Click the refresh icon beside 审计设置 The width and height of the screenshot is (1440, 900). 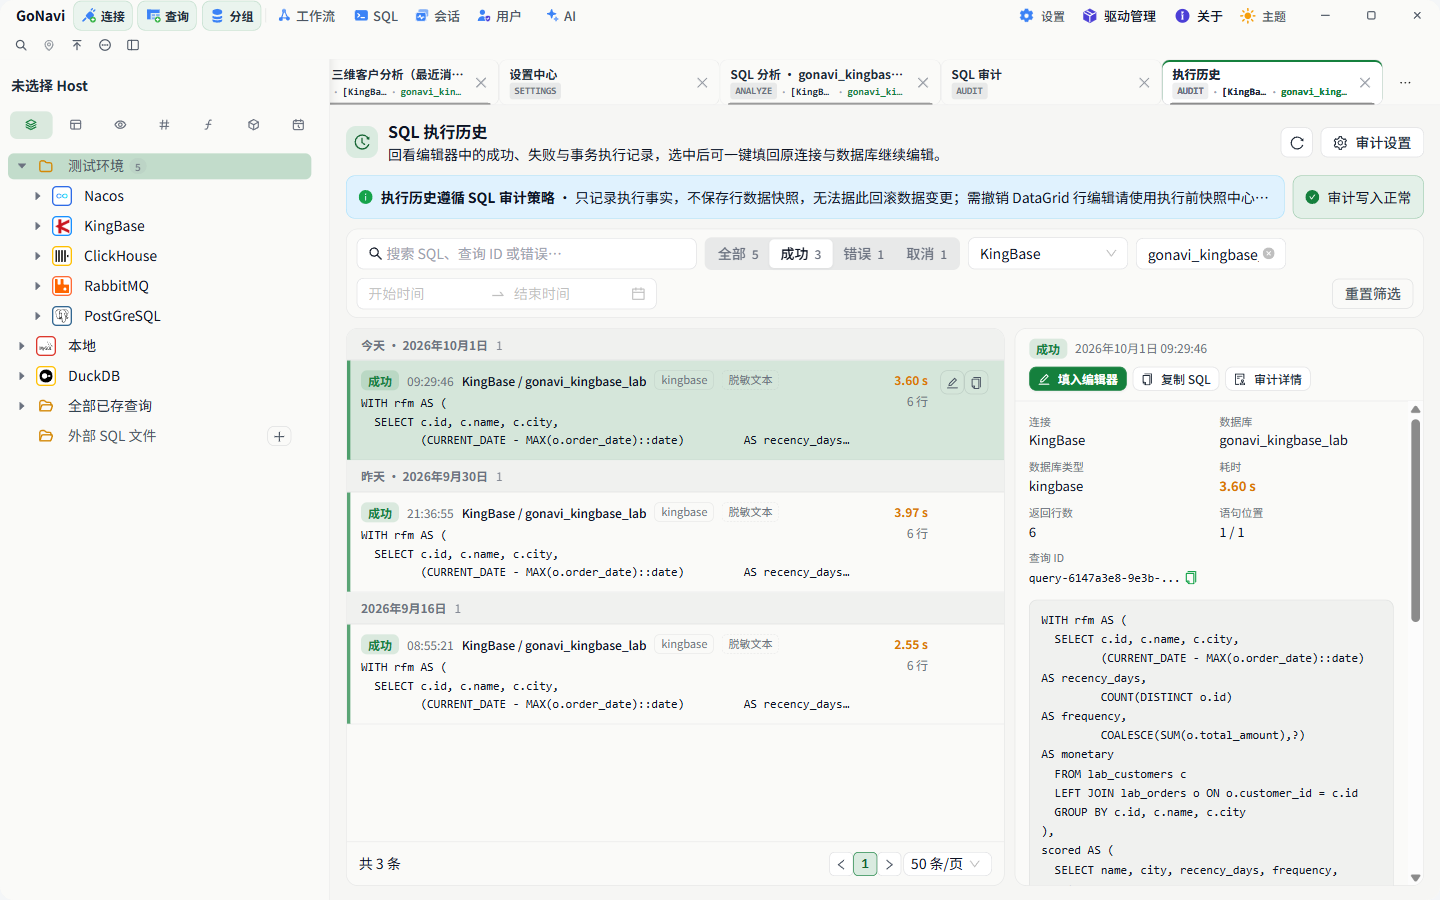coord(1297,143)
